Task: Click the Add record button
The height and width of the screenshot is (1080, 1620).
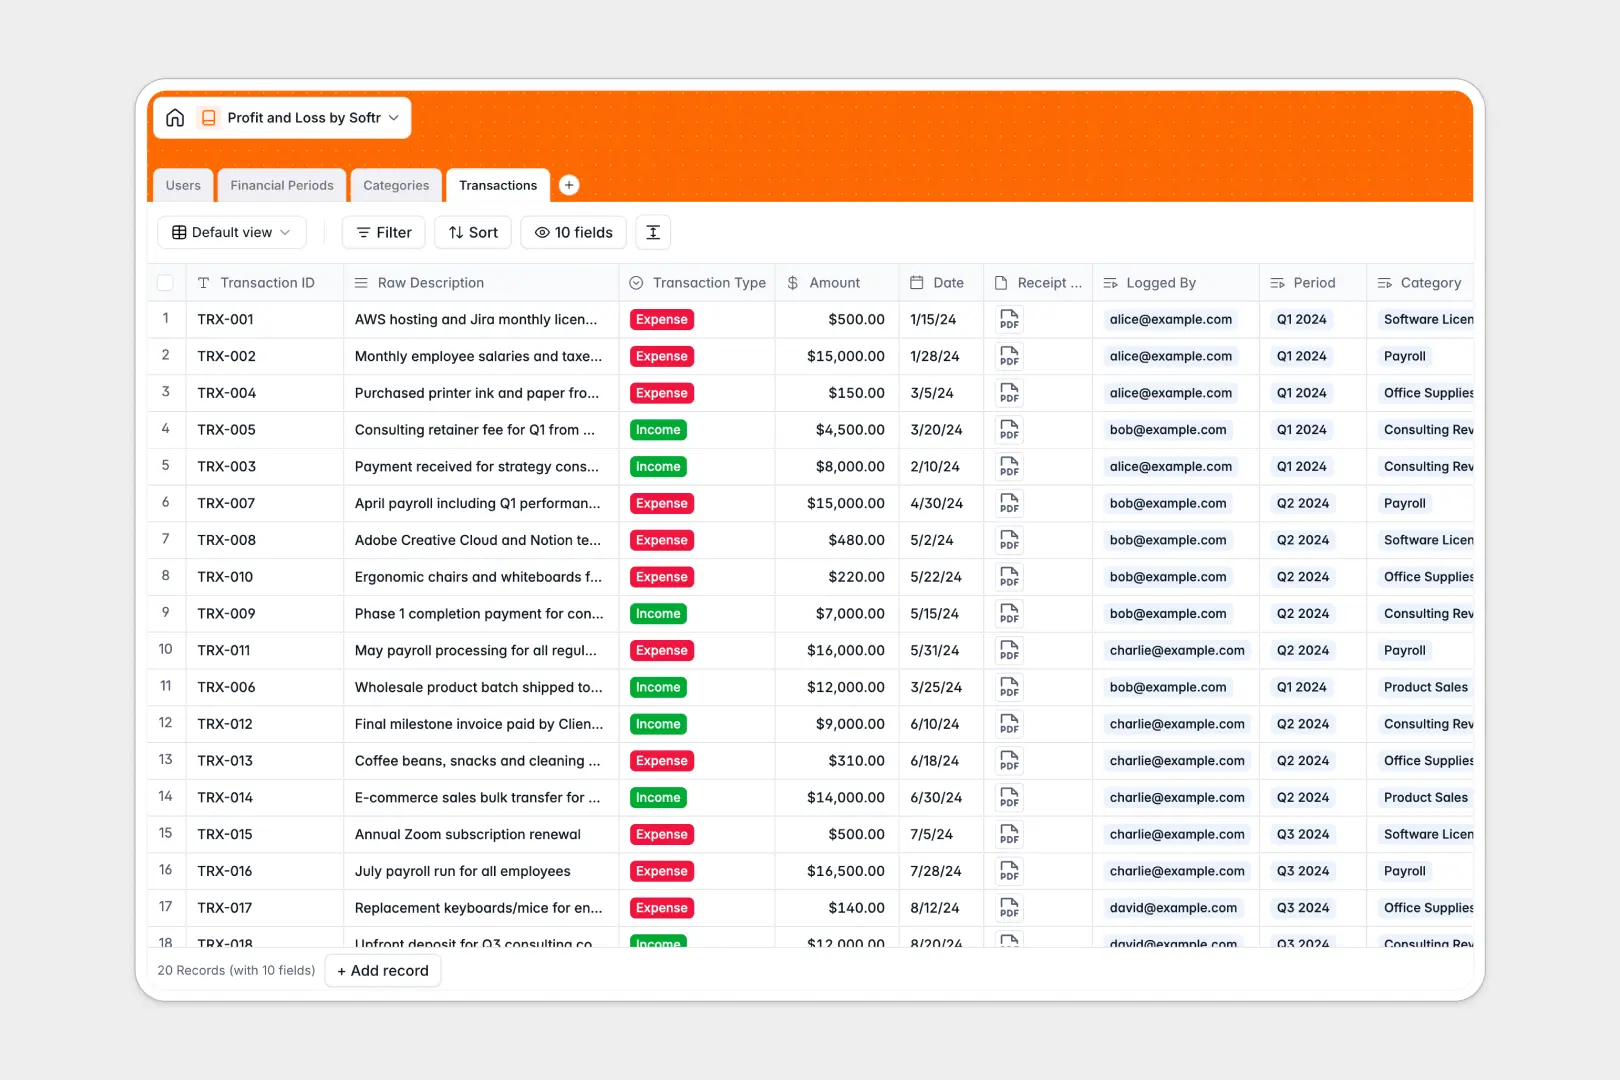Action: [x=382, y=970]
